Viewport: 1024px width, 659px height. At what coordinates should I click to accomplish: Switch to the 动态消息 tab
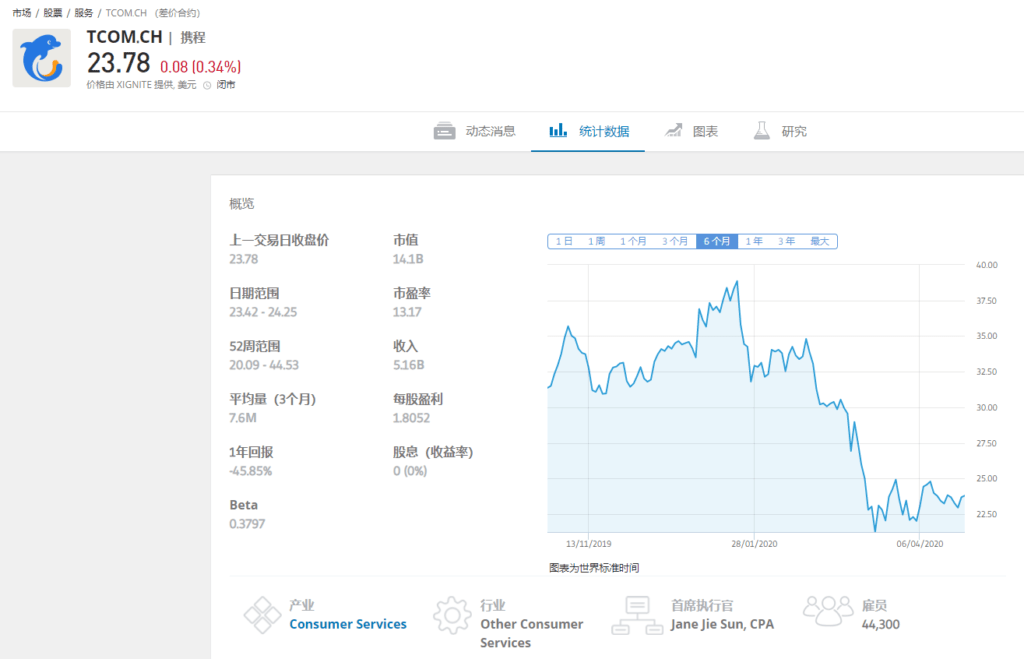tap(474, 131)
